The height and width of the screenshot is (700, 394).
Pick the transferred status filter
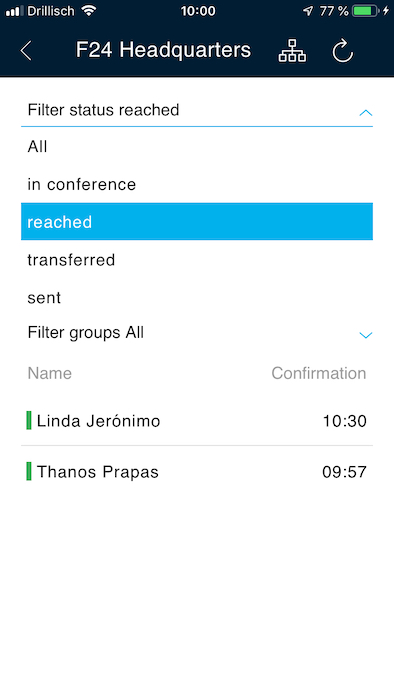pos(197,259)
